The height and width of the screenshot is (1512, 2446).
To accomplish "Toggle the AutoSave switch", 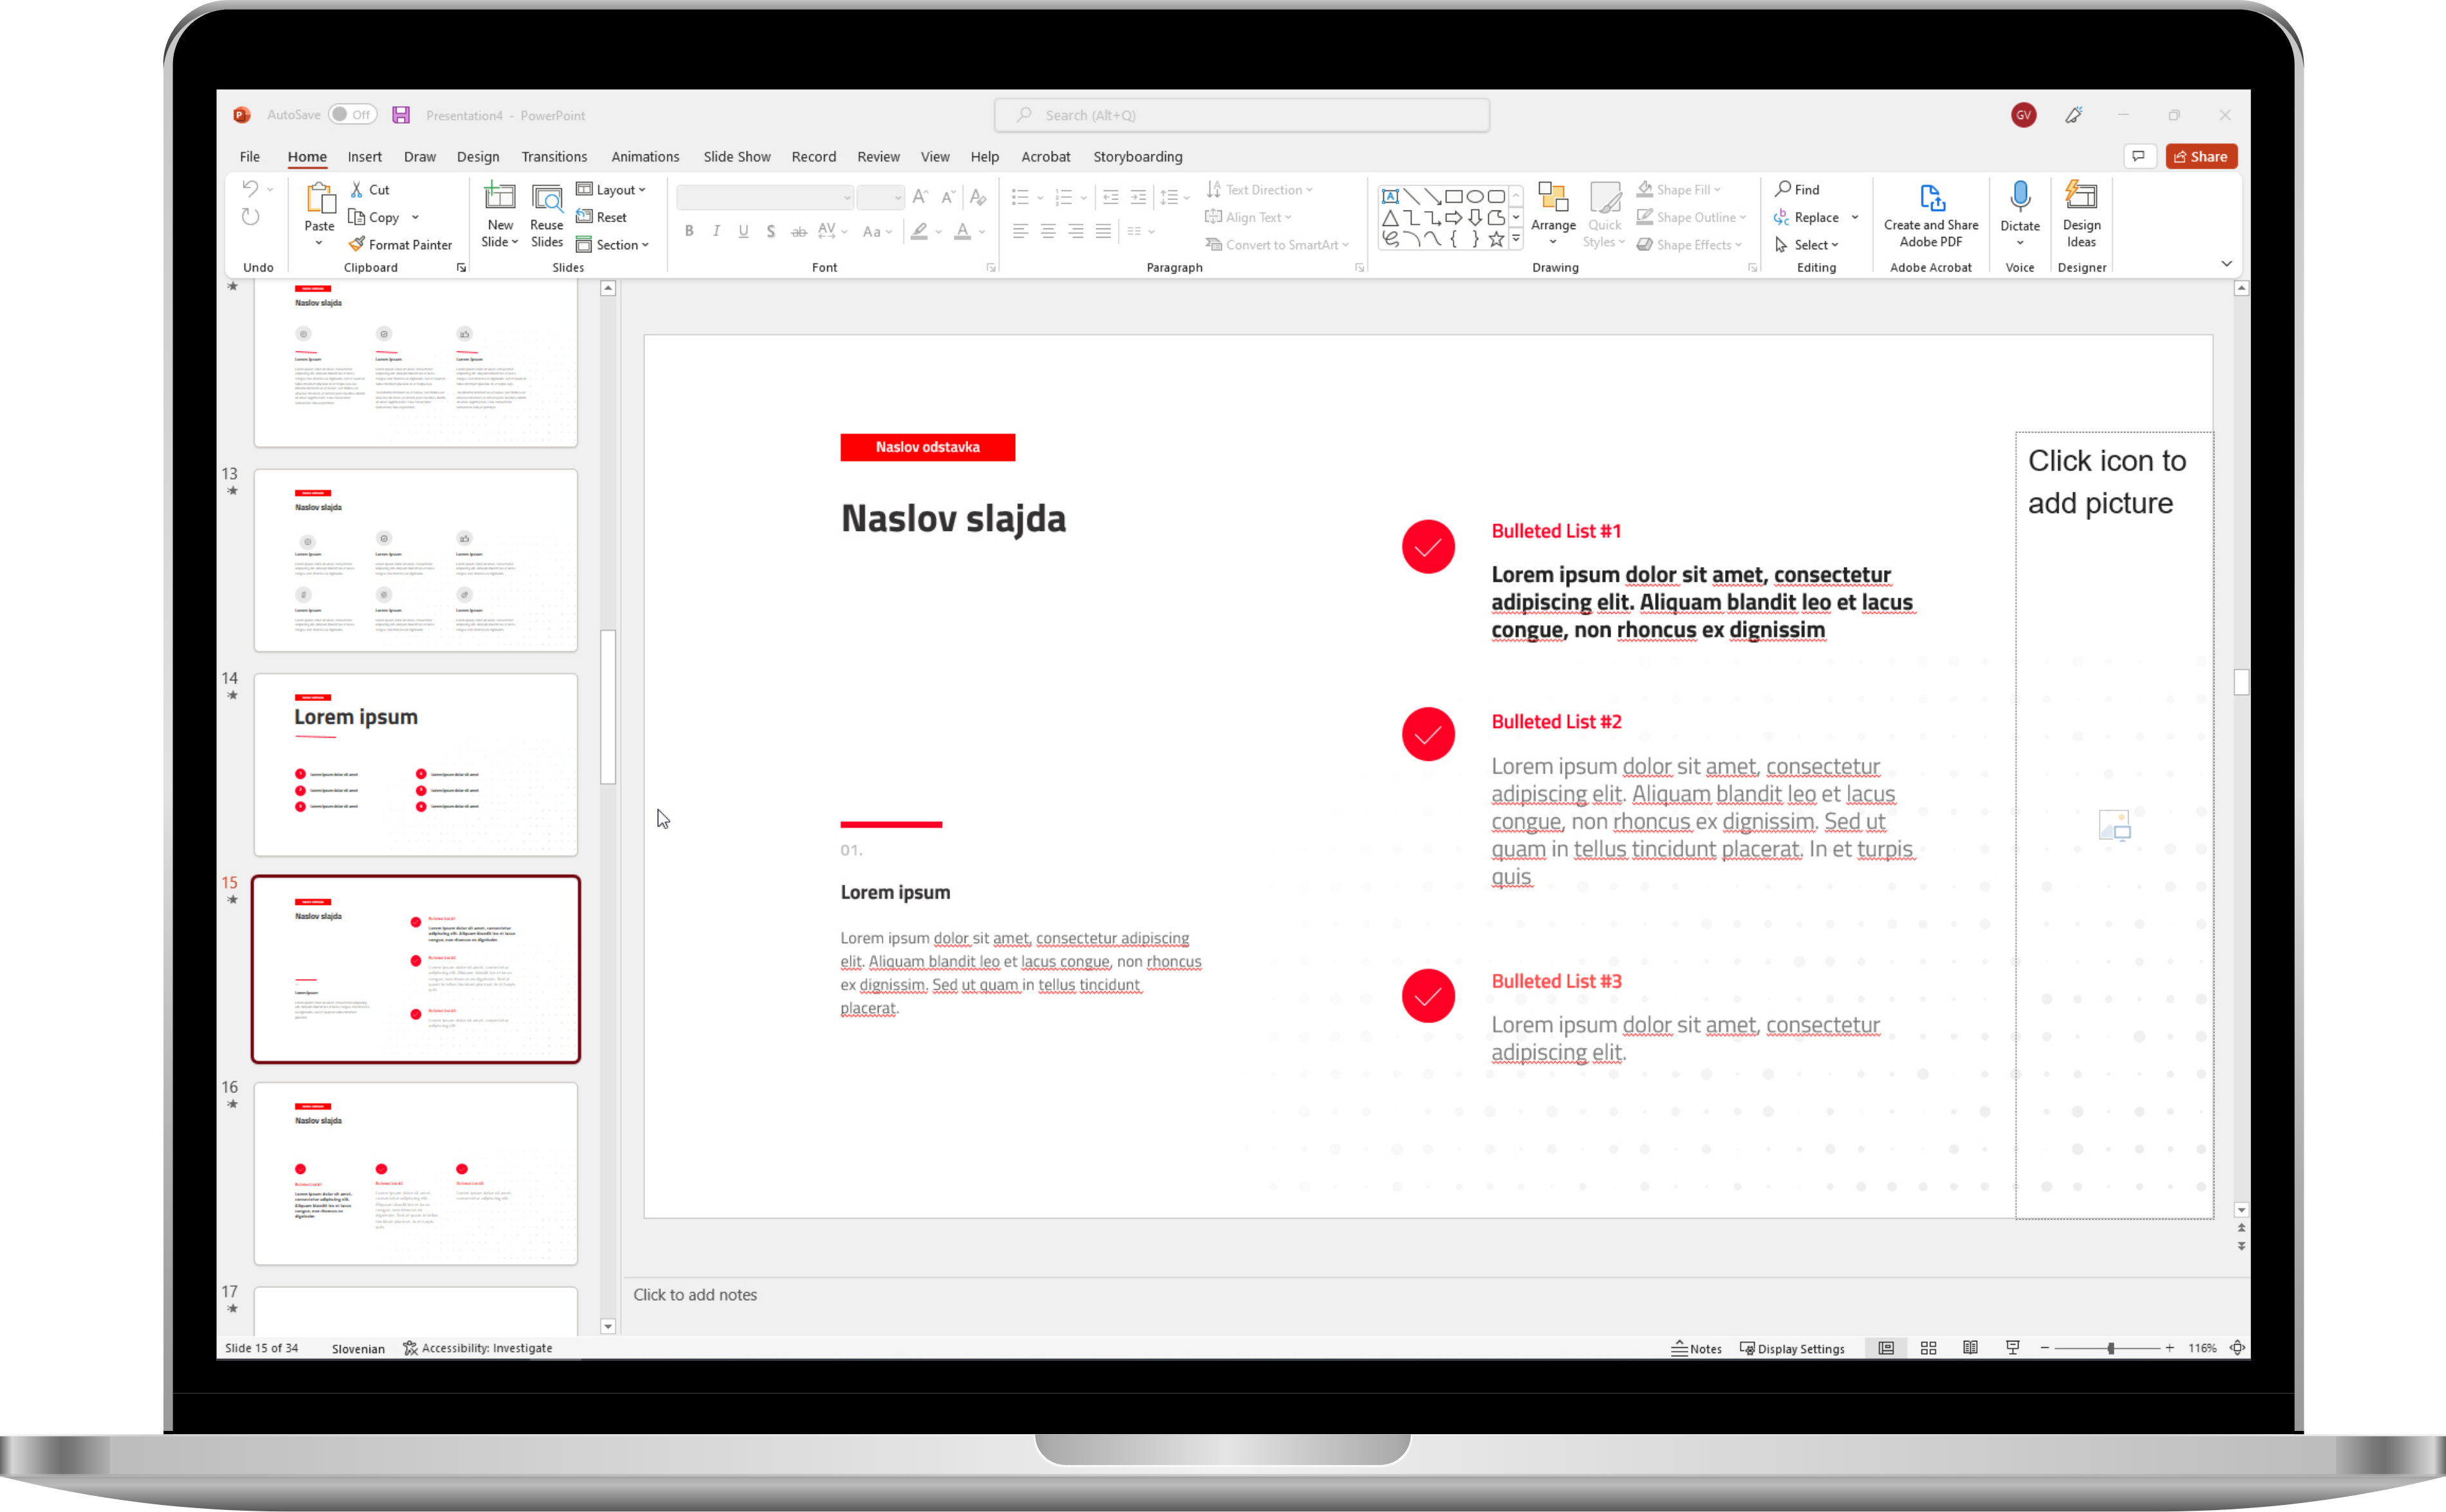I will coord(352,115).
